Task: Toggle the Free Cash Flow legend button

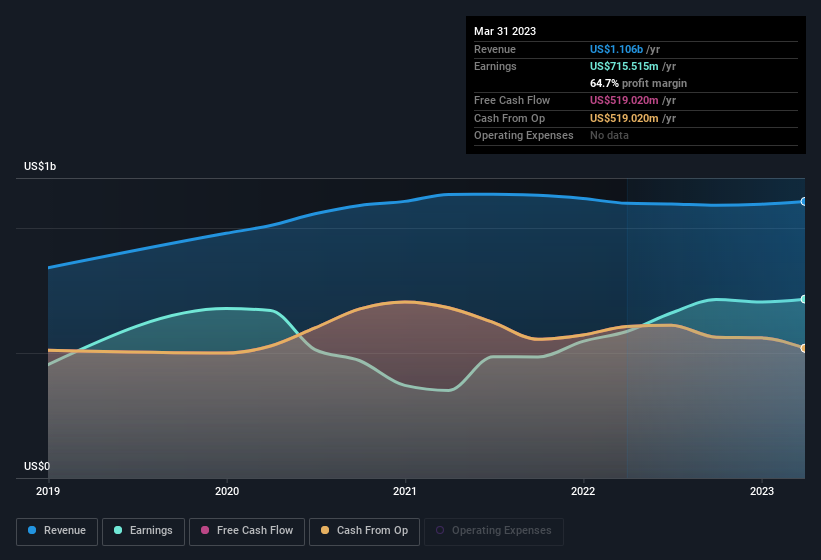Action: [x=247, y=531]
